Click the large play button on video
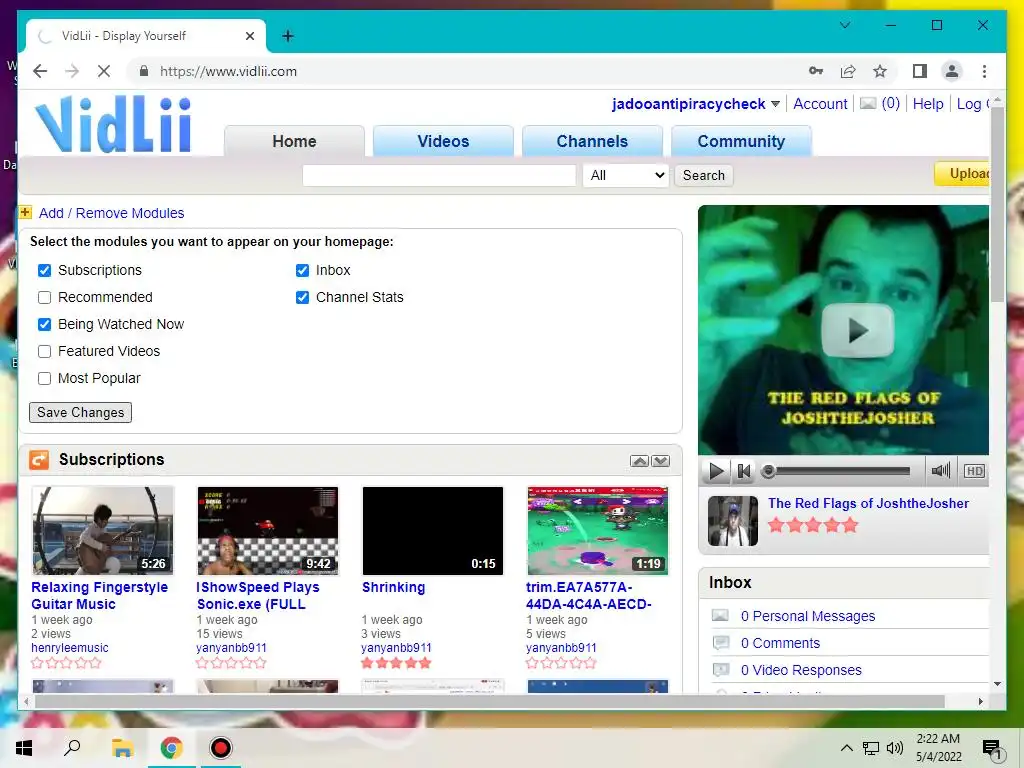Image resolution: width=1024 pixels, height=768 pixels. click(857, 330)
